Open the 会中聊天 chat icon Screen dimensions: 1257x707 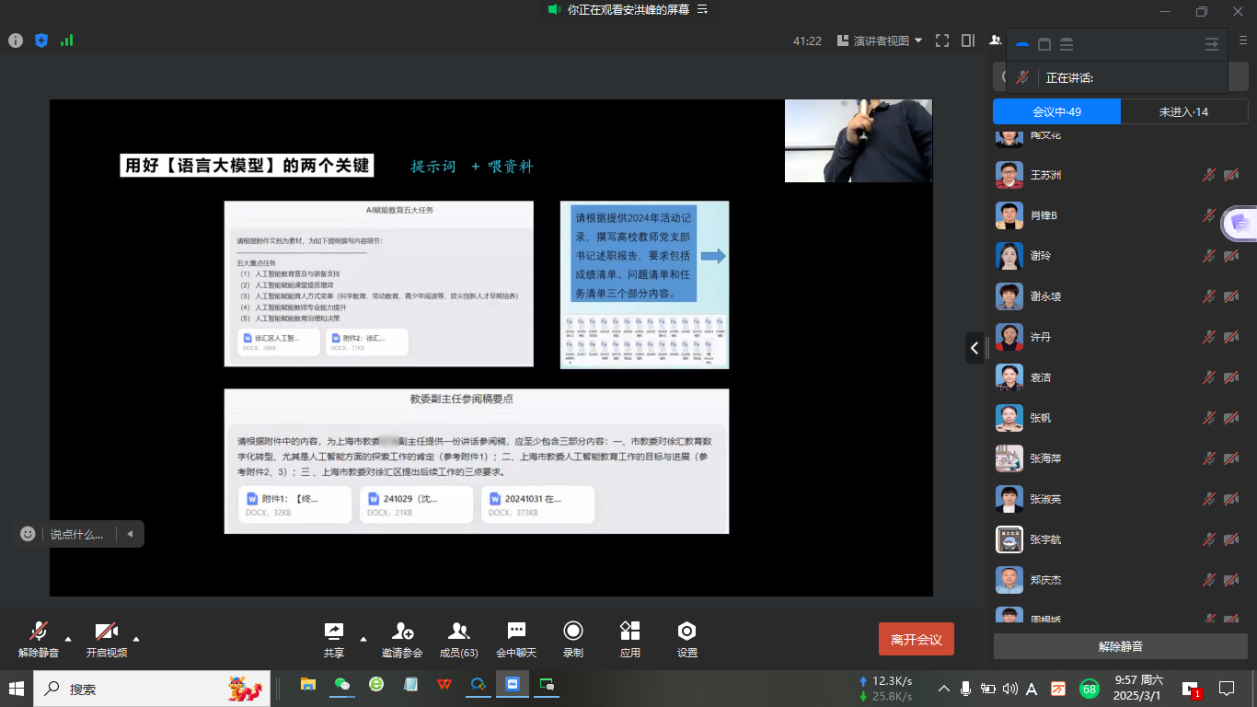[x=516, y=637]
